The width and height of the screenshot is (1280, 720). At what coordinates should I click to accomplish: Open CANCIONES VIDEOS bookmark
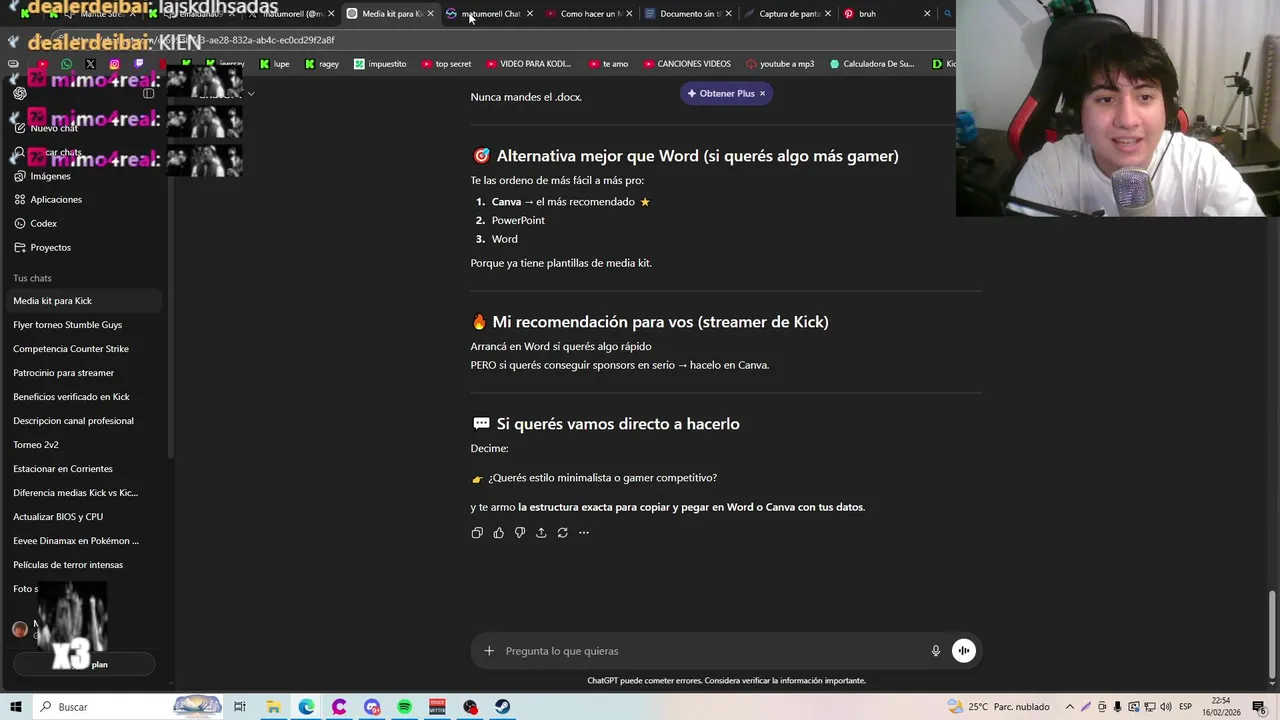click(686, 64)
